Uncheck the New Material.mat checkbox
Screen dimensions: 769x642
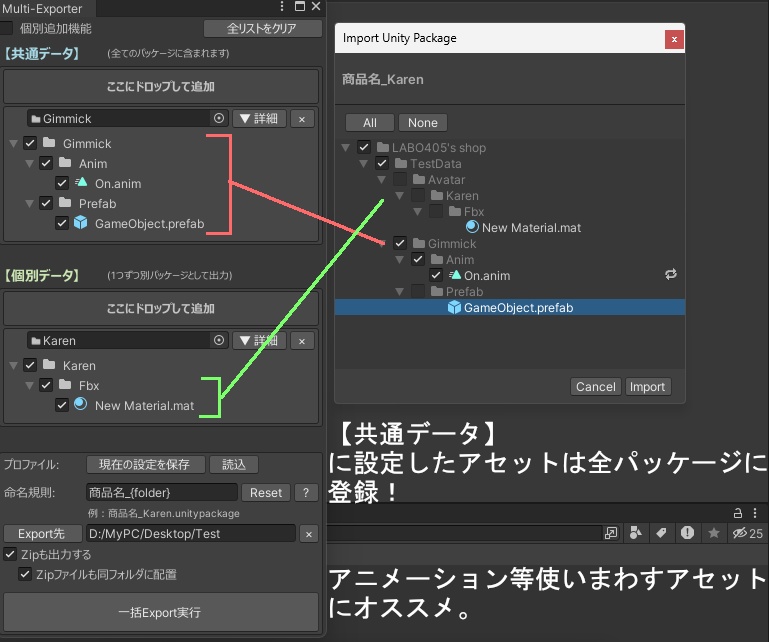62,405
